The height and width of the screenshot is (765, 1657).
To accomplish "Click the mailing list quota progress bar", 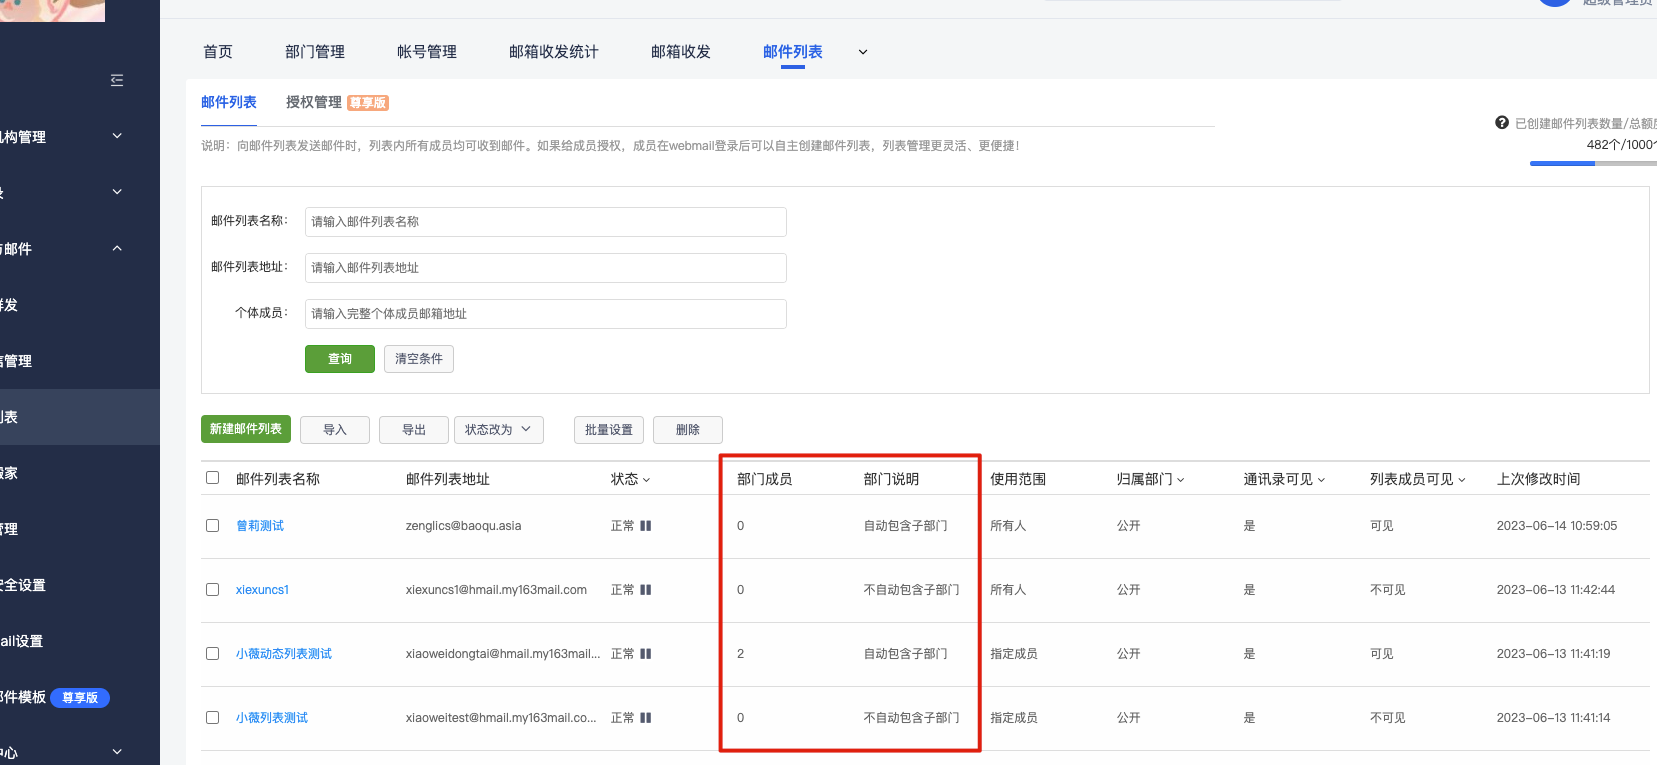I will click(x=1593, y=163).
